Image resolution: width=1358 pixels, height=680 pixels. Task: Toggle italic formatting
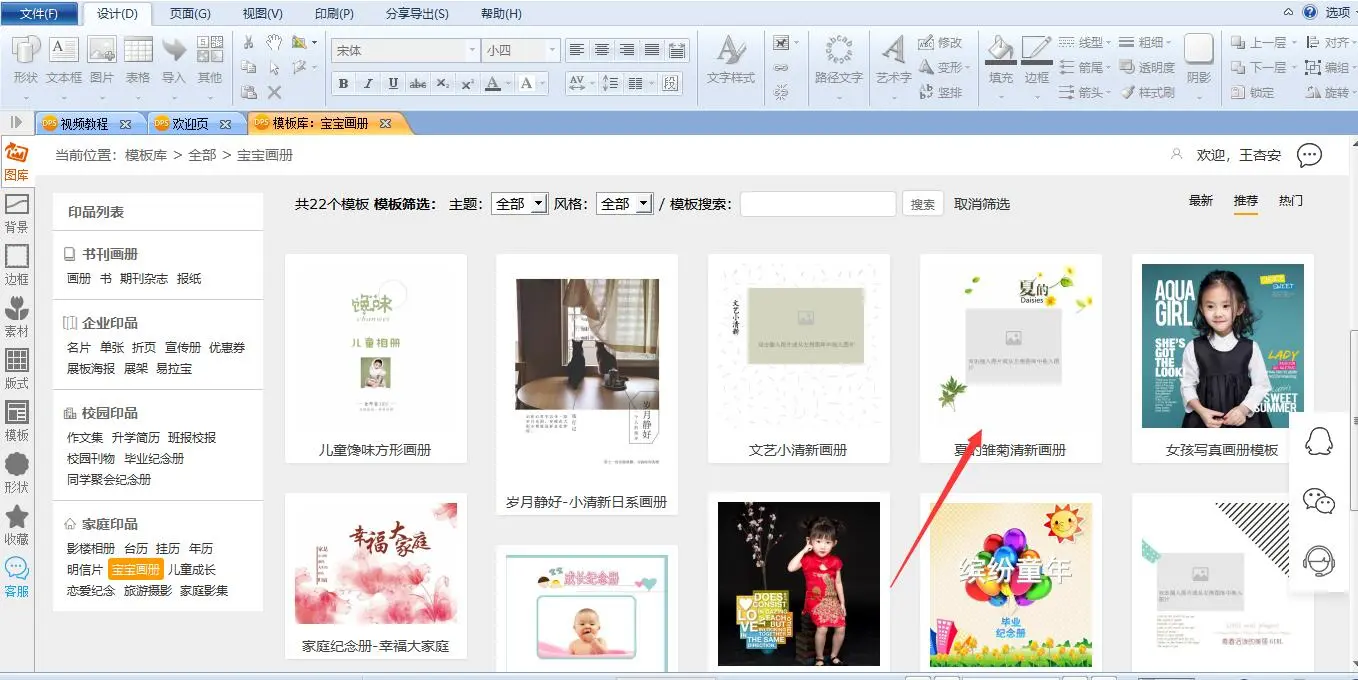point(368,84)
